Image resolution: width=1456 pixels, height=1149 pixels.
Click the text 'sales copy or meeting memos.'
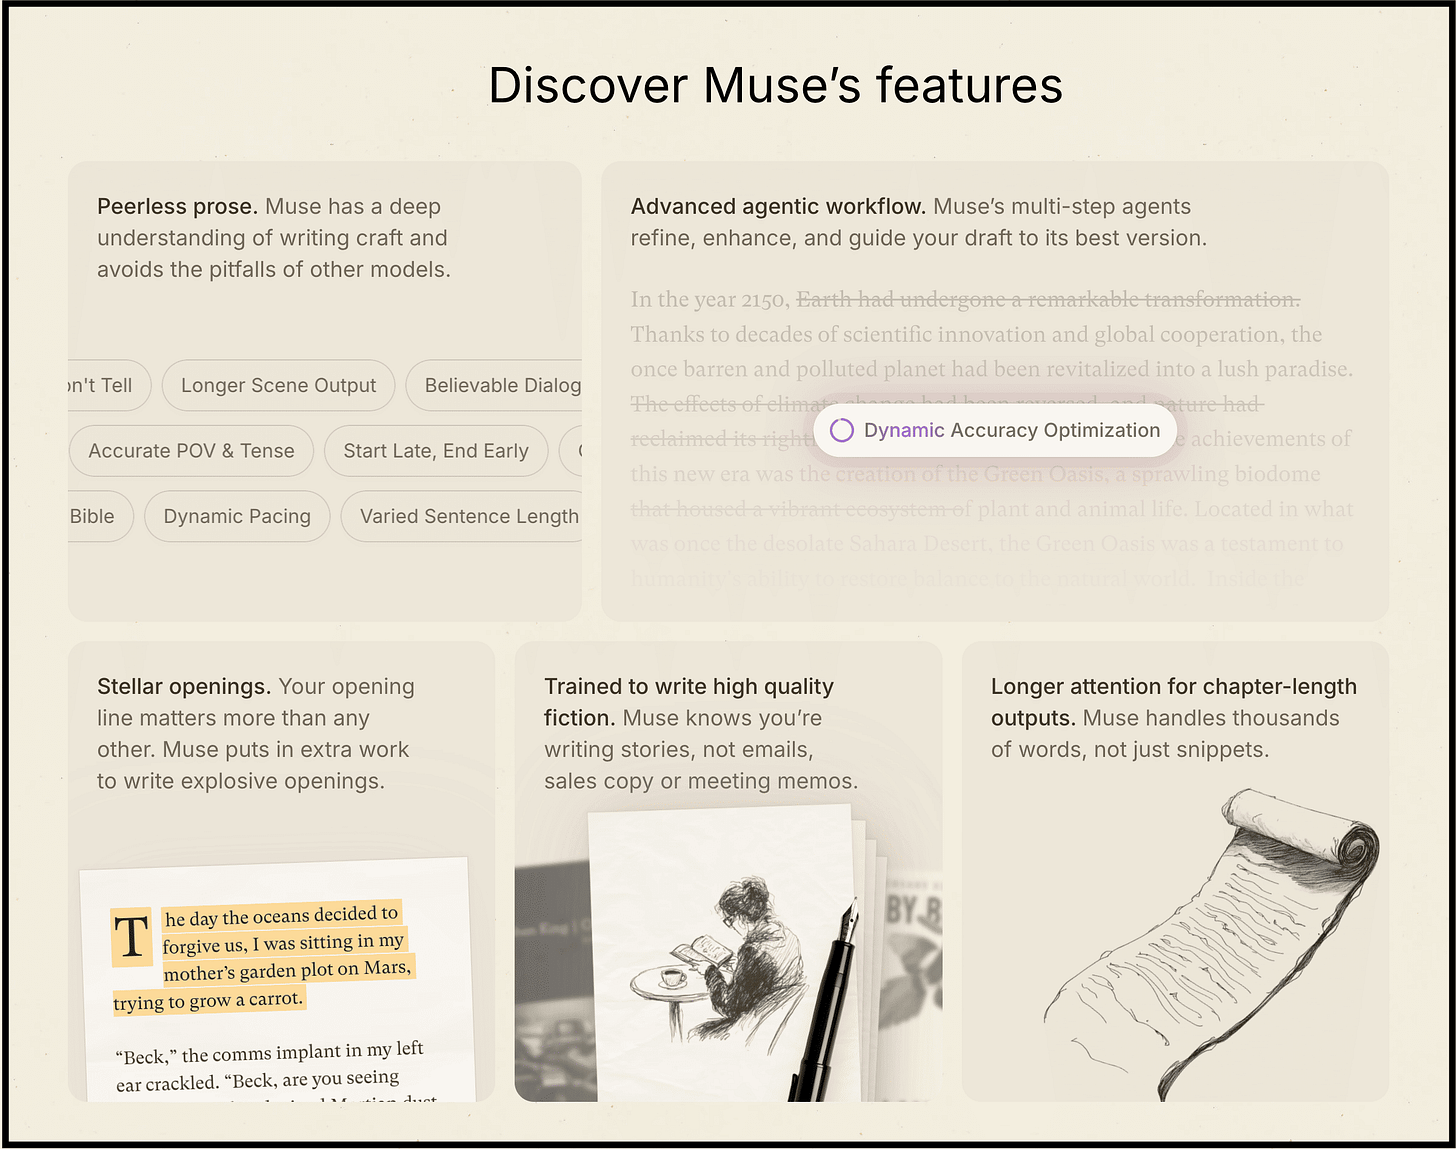coord(701,781)
